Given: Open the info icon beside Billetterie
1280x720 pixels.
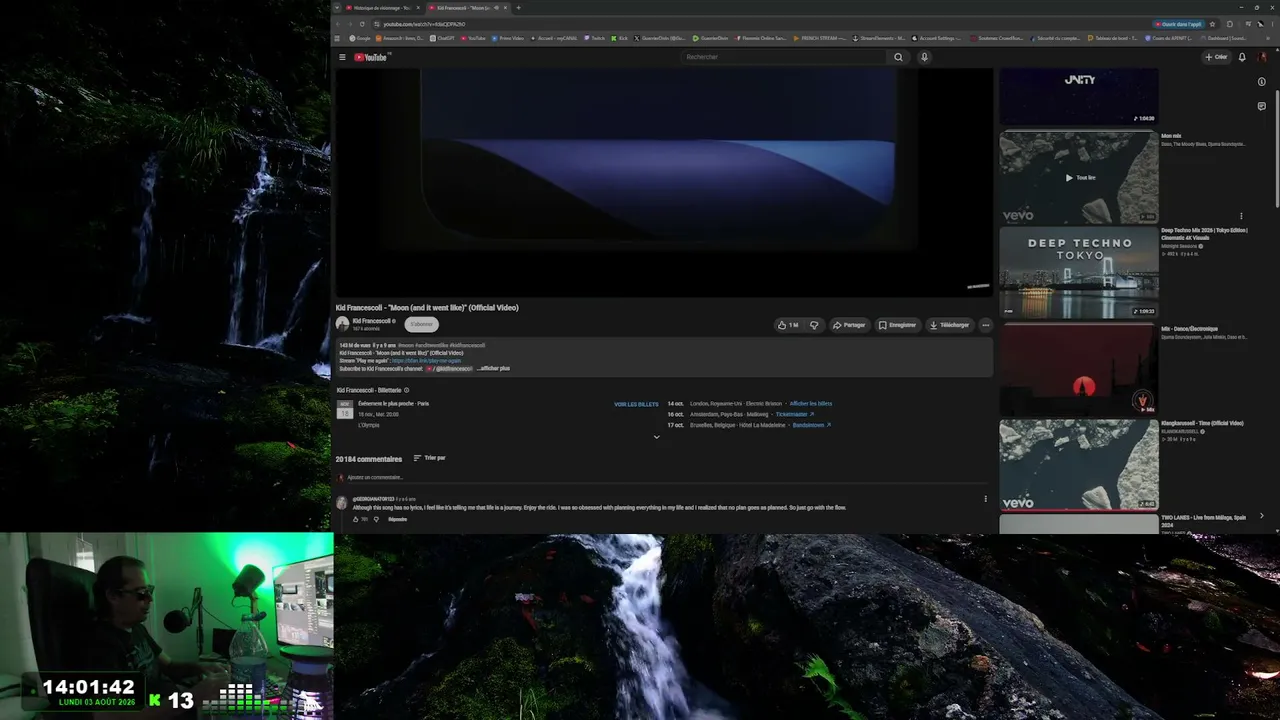Looking at the screenshot, I should pos(406,390).
